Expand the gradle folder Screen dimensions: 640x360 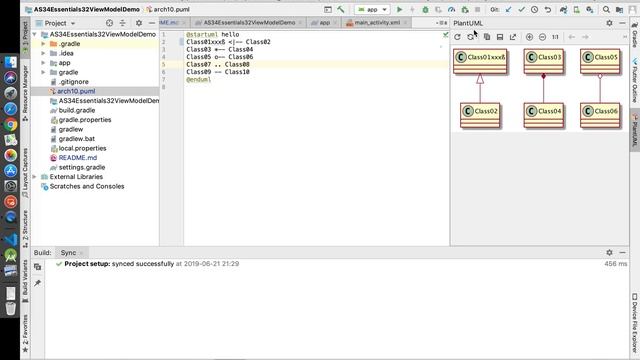(43, 72)
